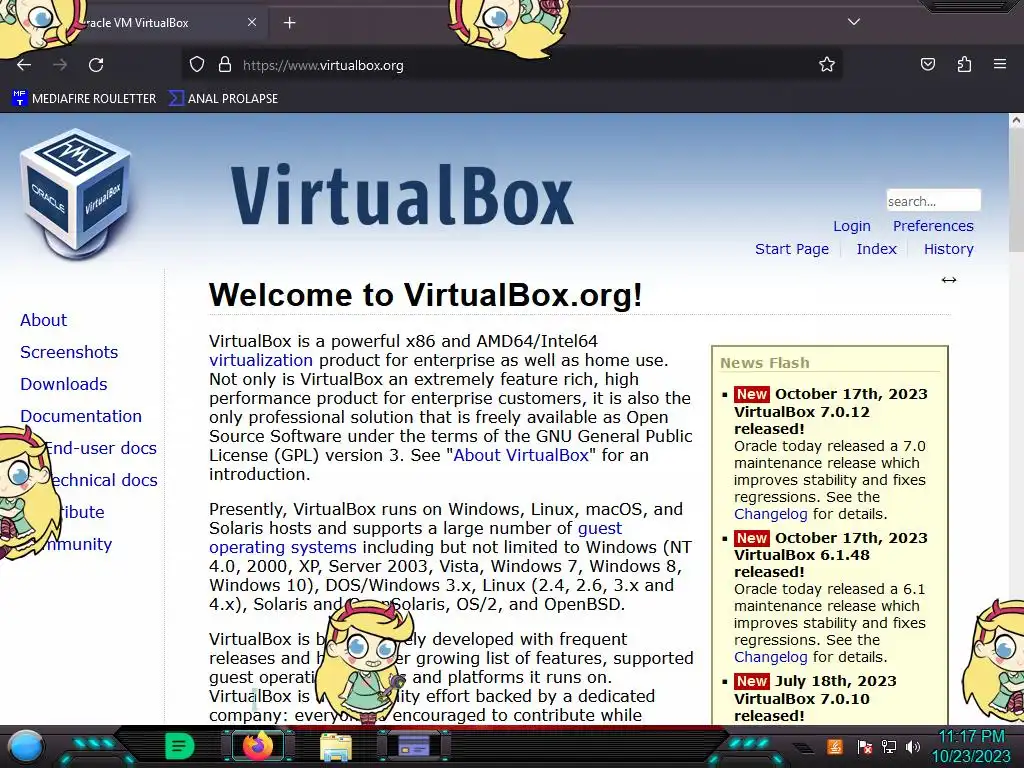Open End-user docs link
This screenshot has height=768, width=1024.
[102, 448]
